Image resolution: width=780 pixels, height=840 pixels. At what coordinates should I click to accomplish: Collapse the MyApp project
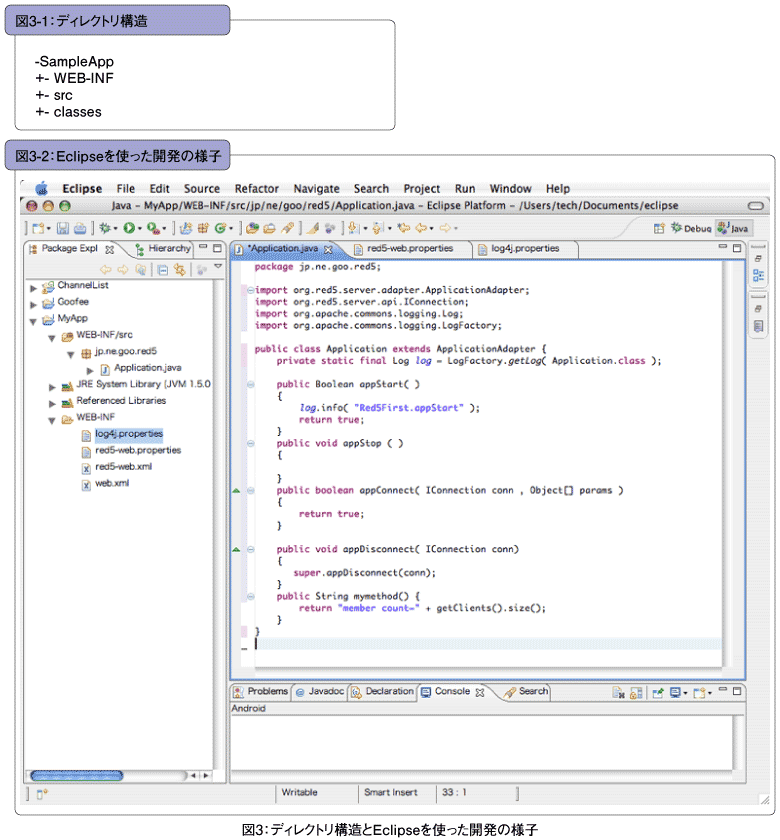[x=33, y=321]
